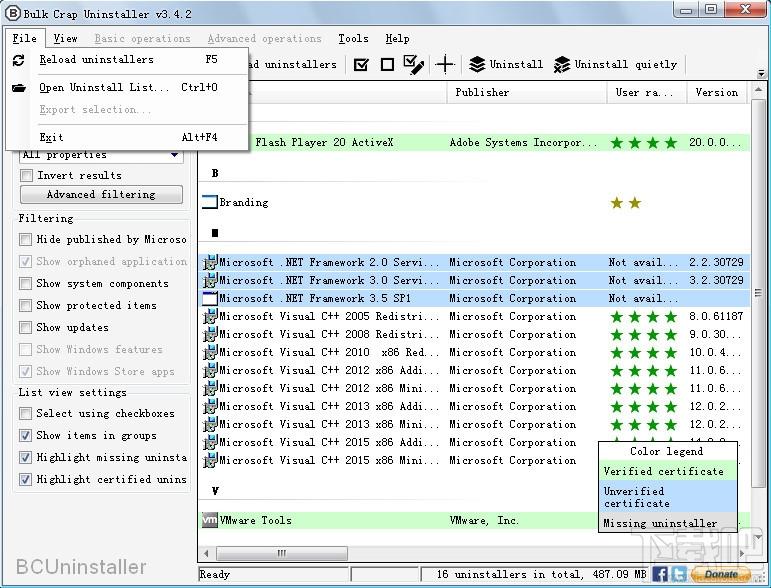The height and width of the screenshot is (588, 771).
Task: Click the Visual C++ 2012 x86 Addi installer icon
Action: pos(210,370)
